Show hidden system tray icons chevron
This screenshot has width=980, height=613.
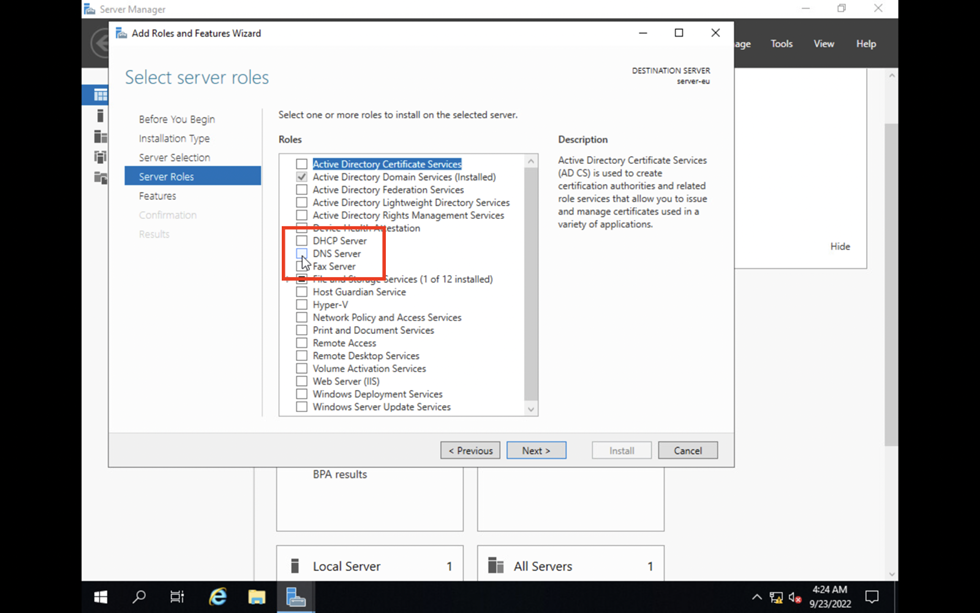pos(757,598)
